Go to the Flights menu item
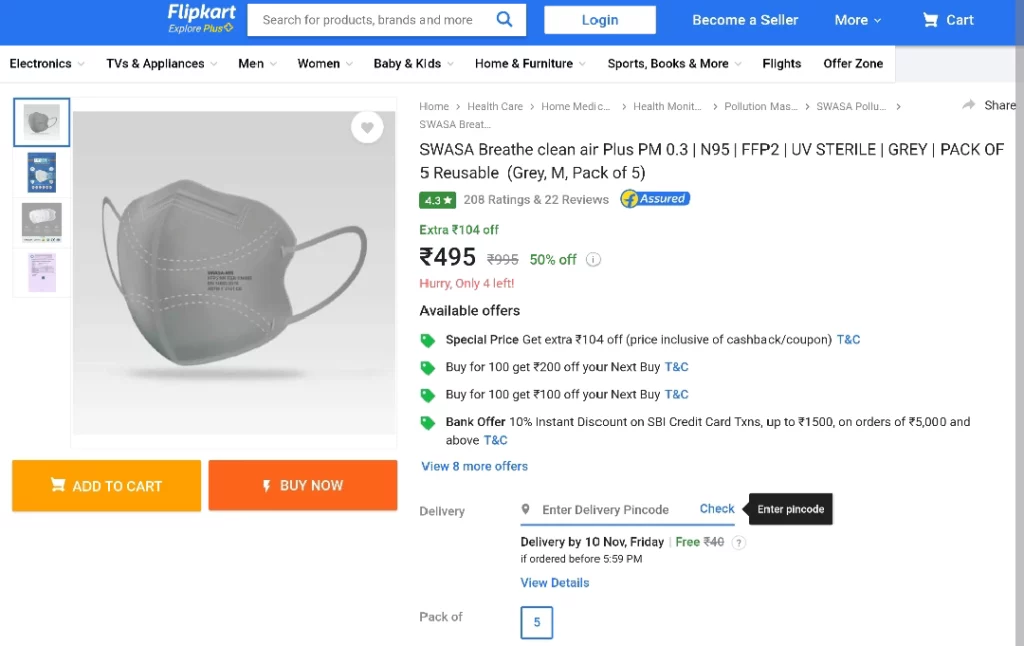The image size is (1024, 646). 781,63
